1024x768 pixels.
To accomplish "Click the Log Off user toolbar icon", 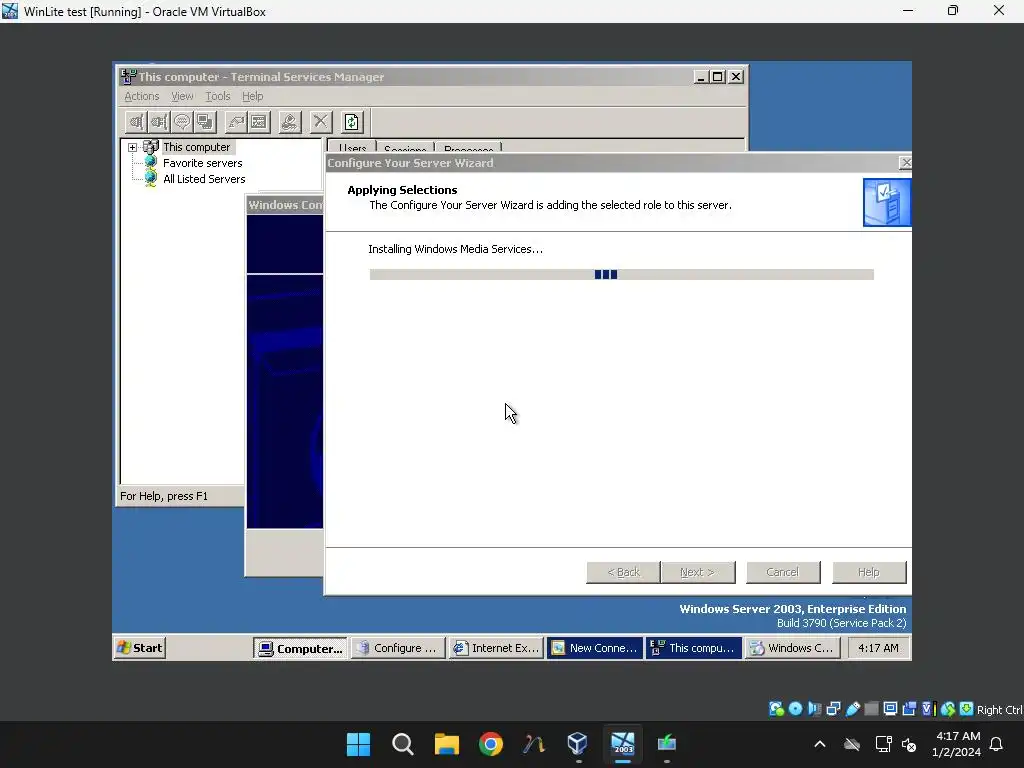I will click(289, 122).
